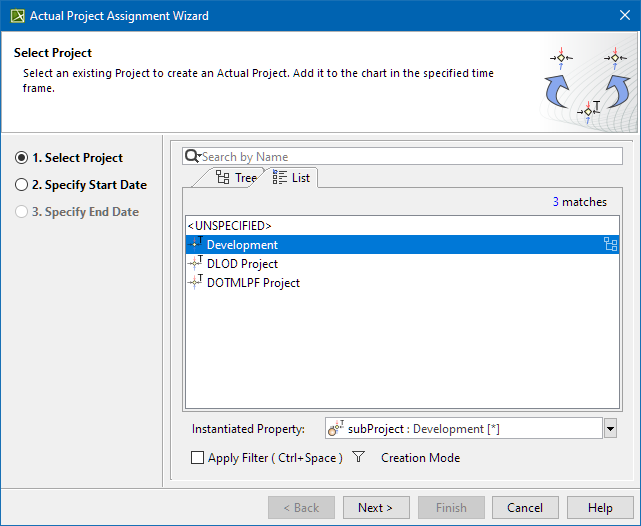Click the subProject property icon

337,429
